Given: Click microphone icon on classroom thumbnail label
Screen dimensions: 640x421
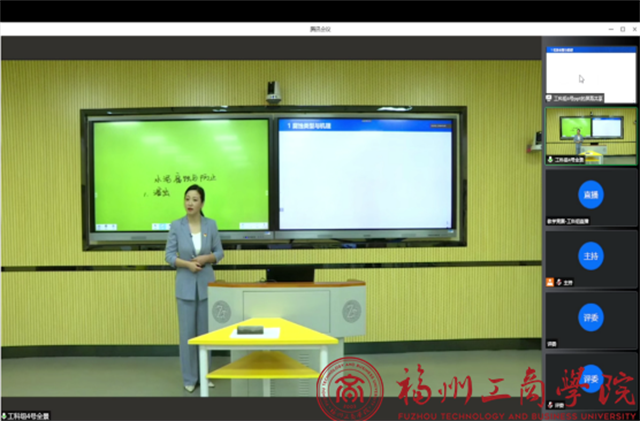Looking at the screenshot, I should coord(550,159).
